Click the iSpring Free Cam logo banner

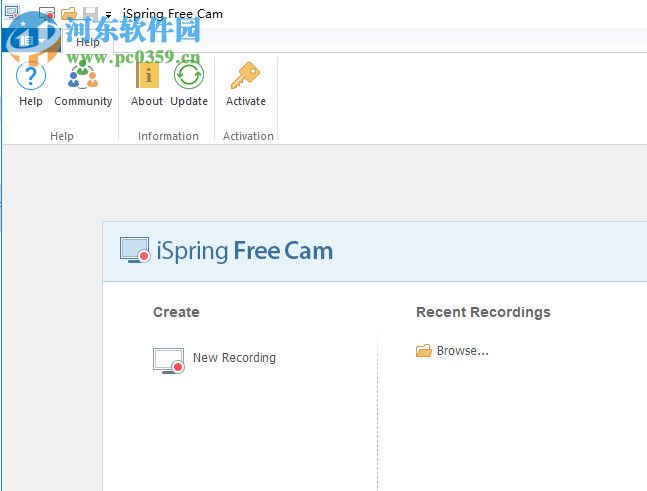(227, 250)
